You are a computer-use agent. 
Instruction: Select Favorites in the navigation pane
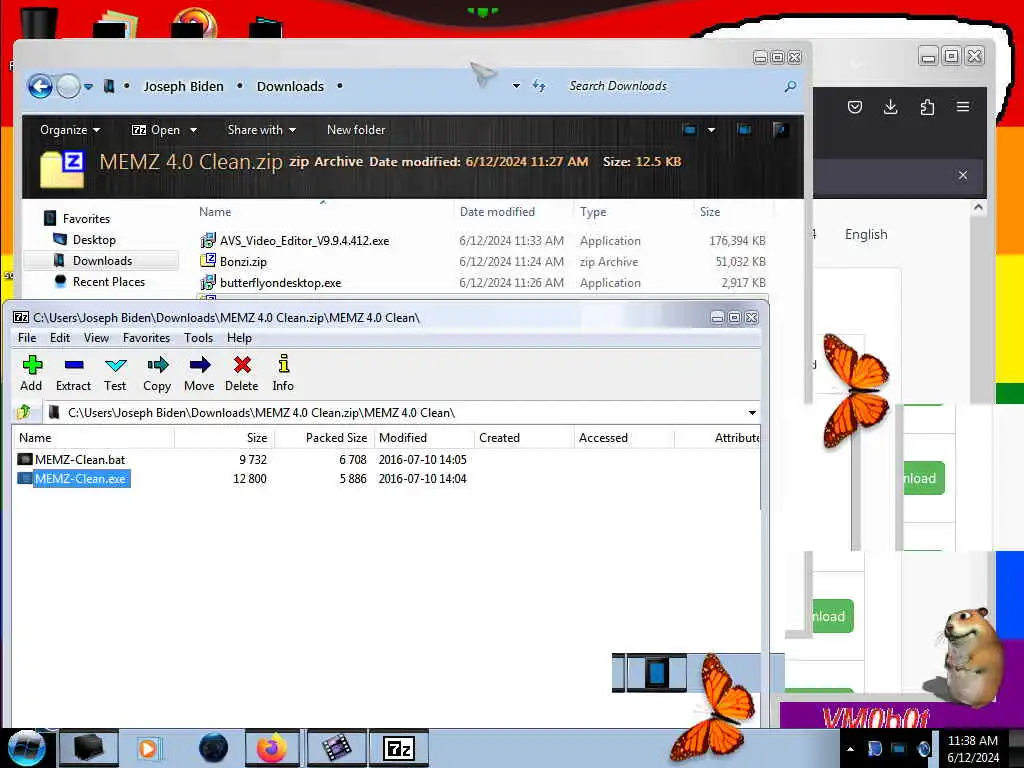(86, 219)
